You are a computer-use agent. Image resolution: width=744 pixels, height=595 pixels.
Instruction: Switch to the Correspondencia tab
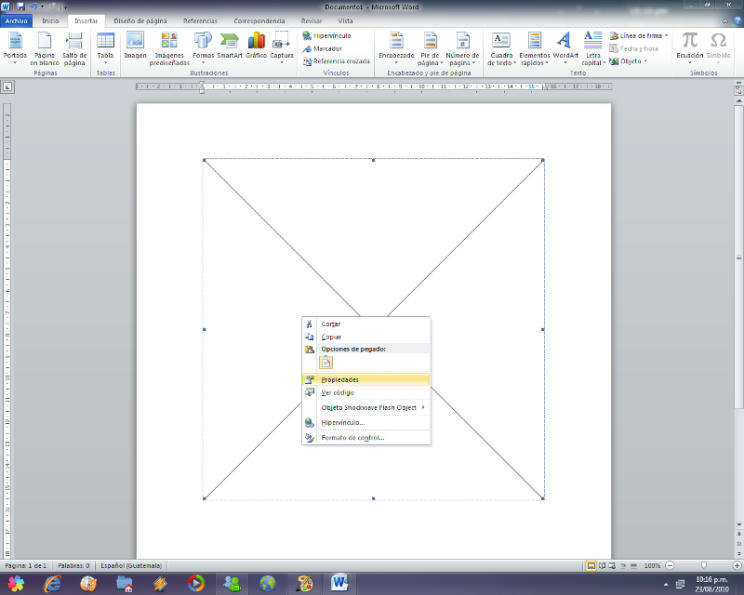point(259,21)
